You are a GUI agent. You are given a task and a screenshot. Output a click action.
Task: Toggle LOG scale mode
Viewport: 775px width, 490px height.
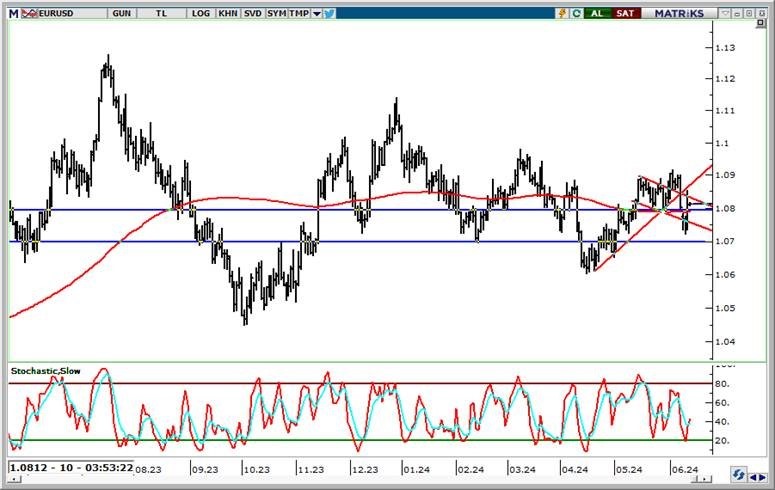pos(201,13)
